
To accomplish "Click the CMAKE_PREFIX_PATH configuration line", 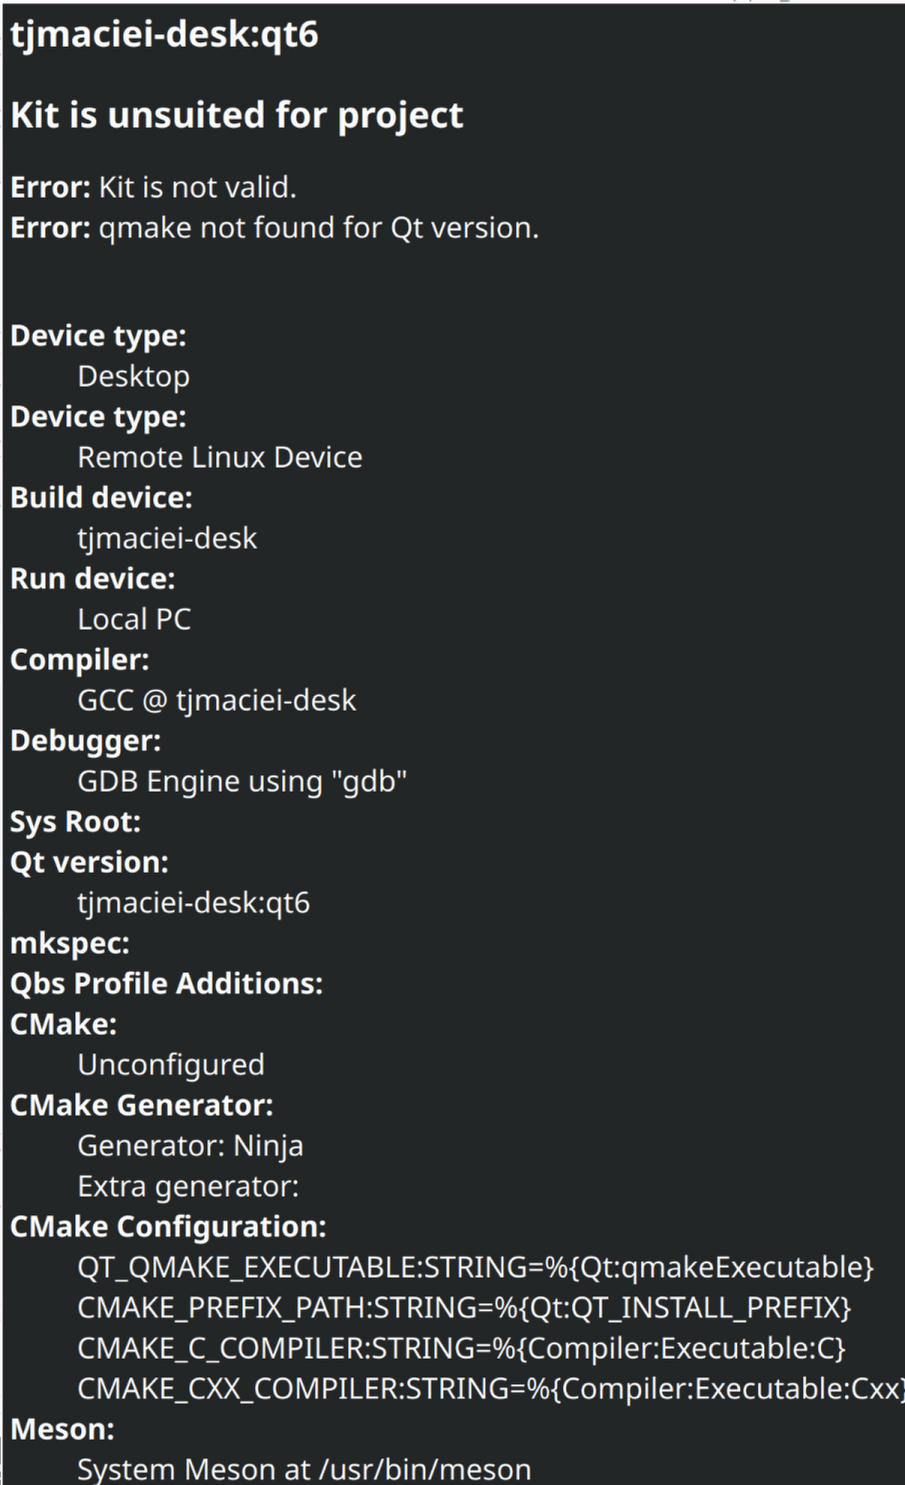I will click(464, 1308).
